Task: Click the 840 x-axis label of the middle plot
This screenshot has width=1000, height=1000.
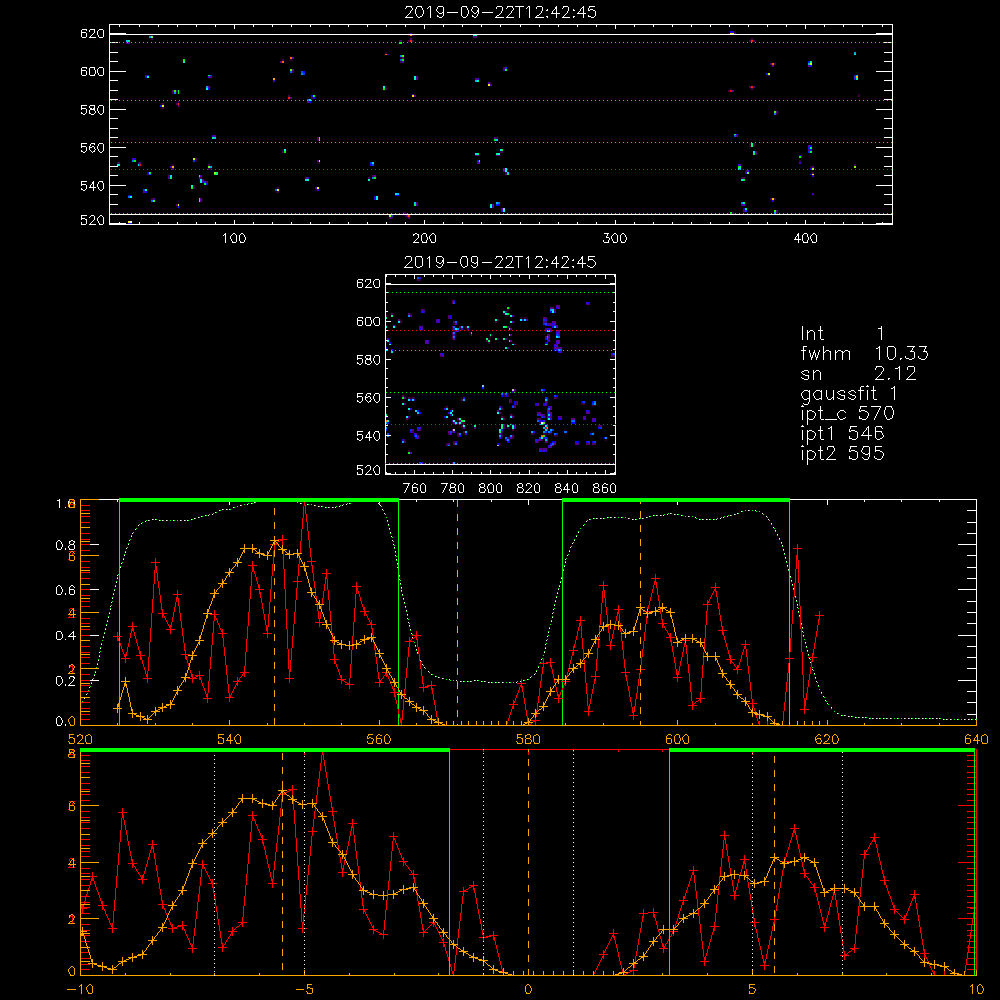Action: pyautogui.click(x=566, y=489)
